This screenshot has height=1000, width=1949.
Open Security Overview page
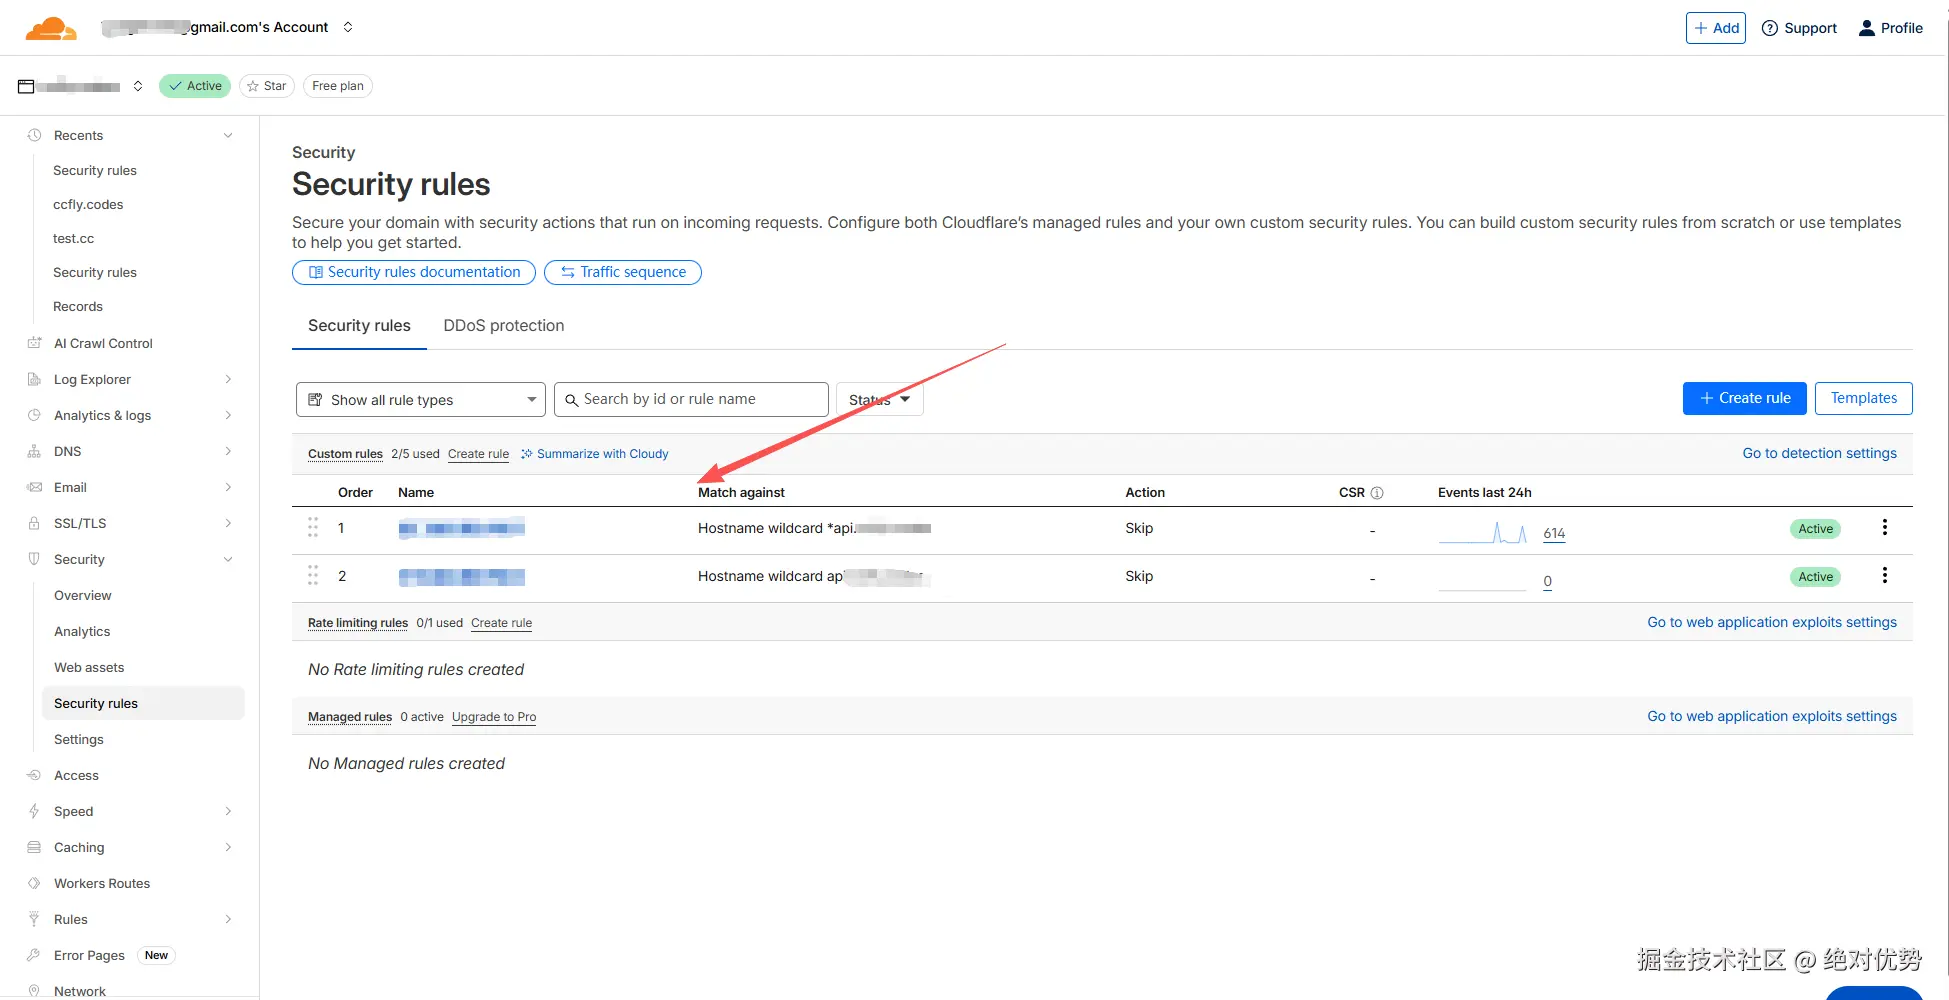point(83,595)
